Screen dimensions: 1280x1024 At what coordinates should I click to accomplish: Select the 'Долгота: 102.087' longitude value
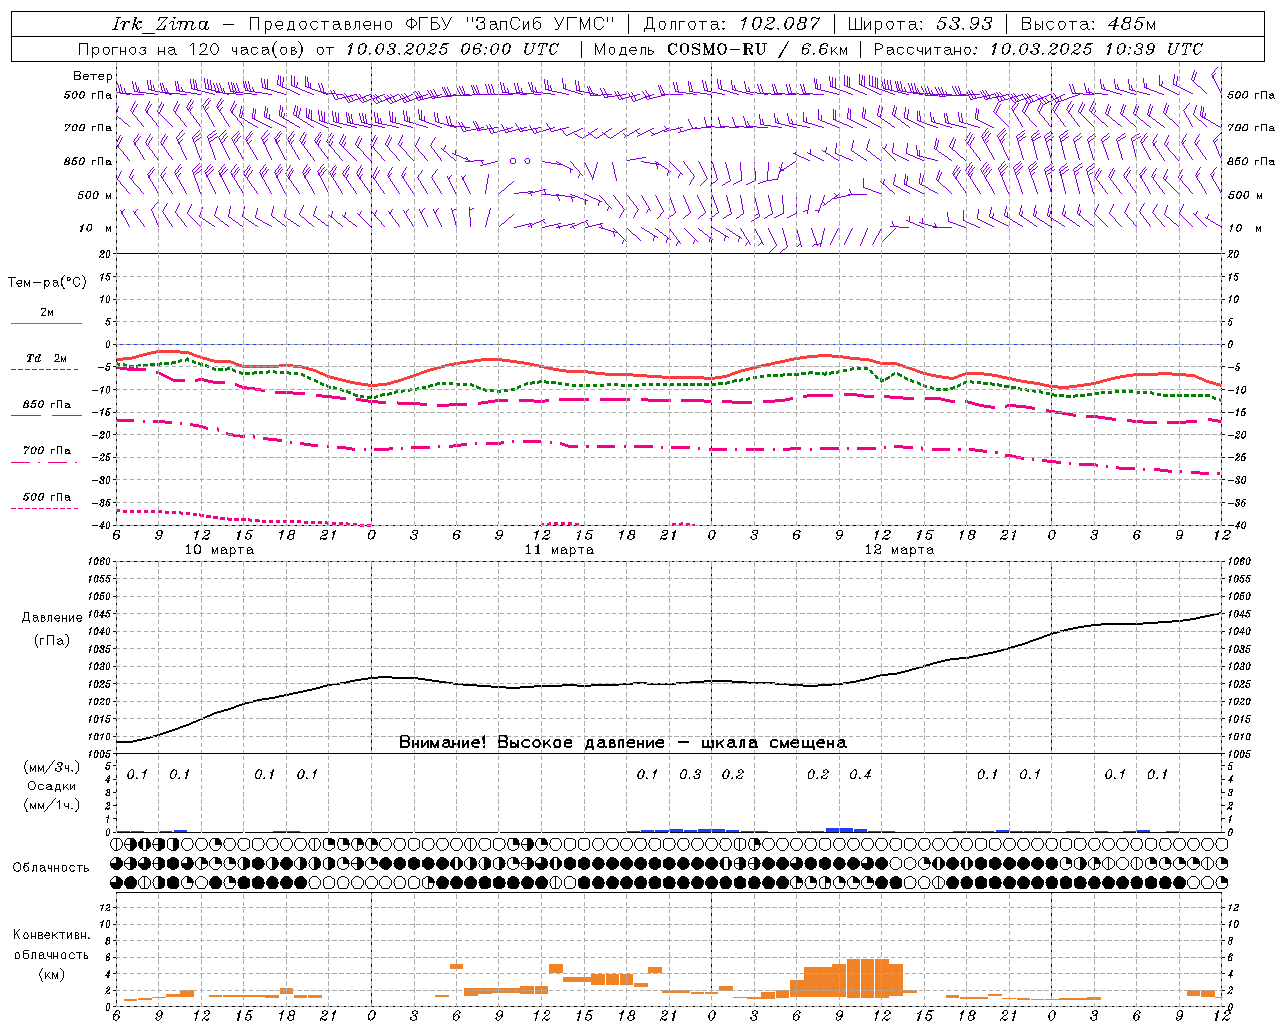(x=732, y=24)
